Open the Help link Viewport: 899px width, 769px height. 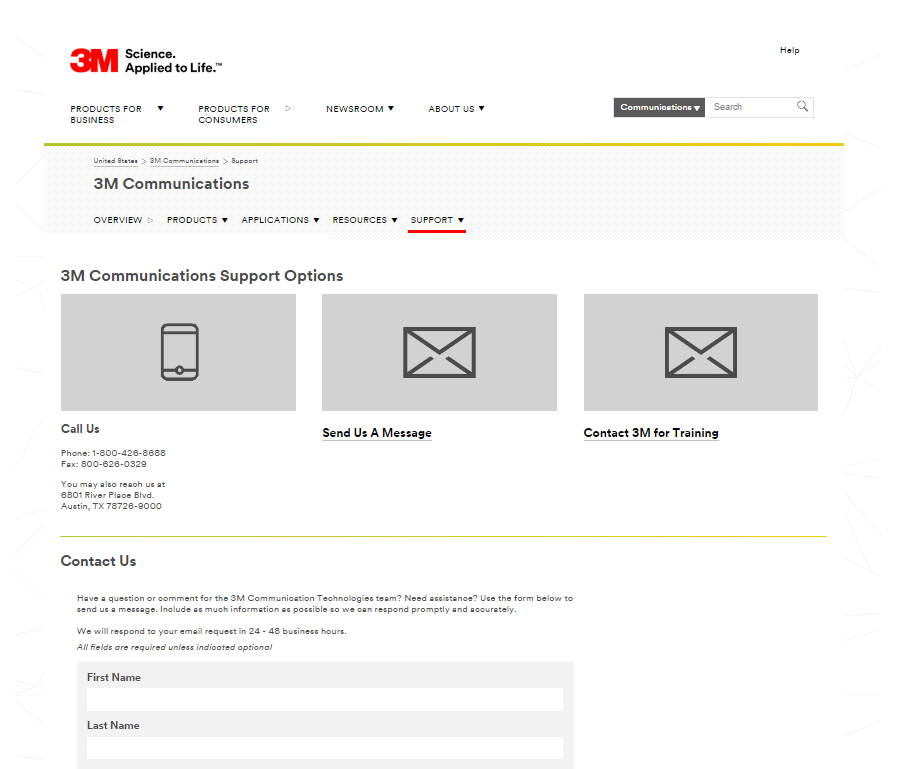pyautogui.click(x=789, y=50)
